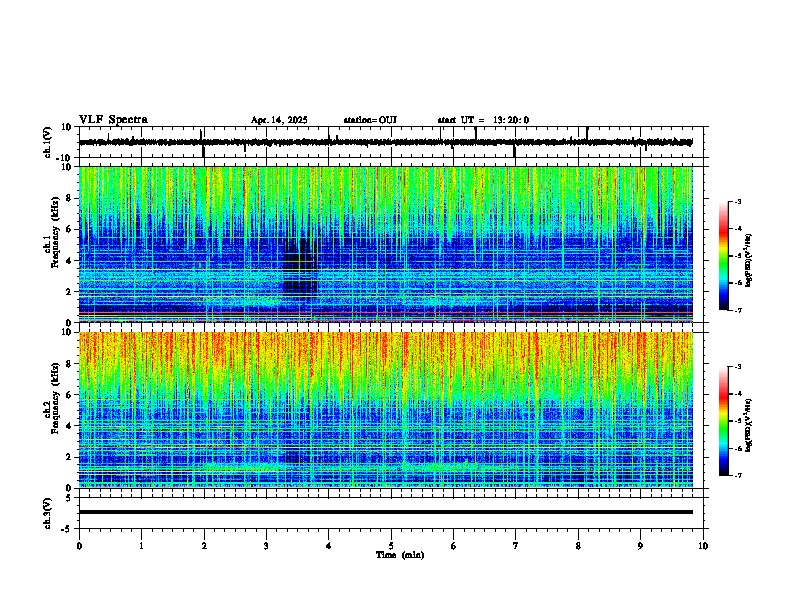Click the "6" tick on the Time axis
The width and height of the screenshot is (792, 612).
453,546
